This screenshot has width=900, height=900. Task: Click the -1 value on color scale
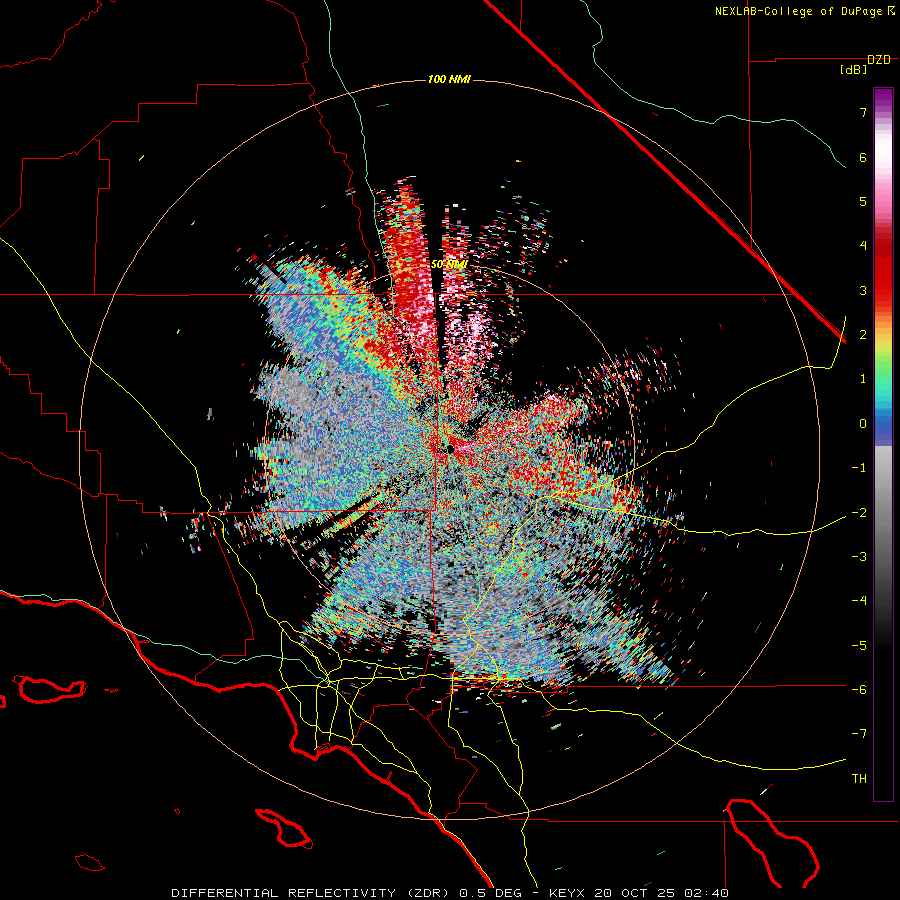(x=859, y=468)
